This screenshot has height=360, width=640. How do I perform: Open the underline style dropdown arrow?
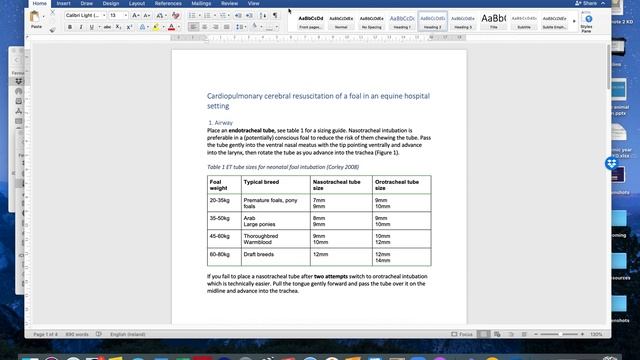[x=99, y=27]
